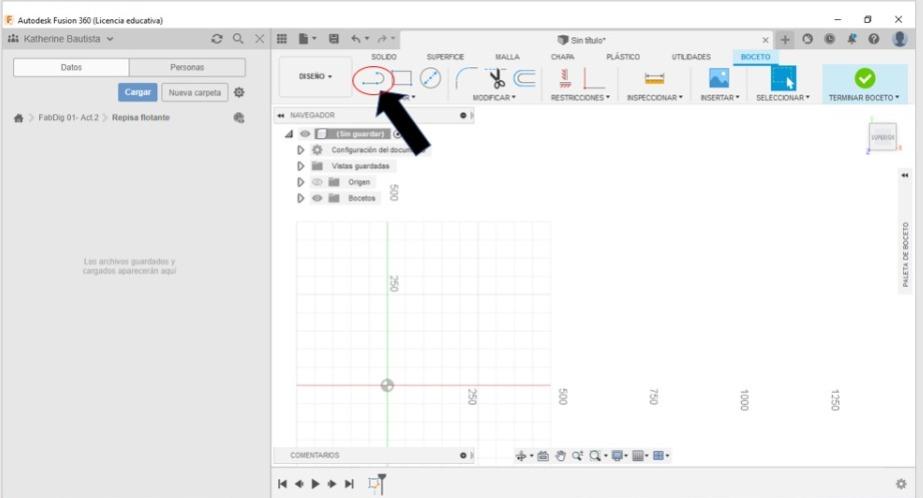Select the Fillet tool
This screenshot has height=498, width=923.
point(467,78)
